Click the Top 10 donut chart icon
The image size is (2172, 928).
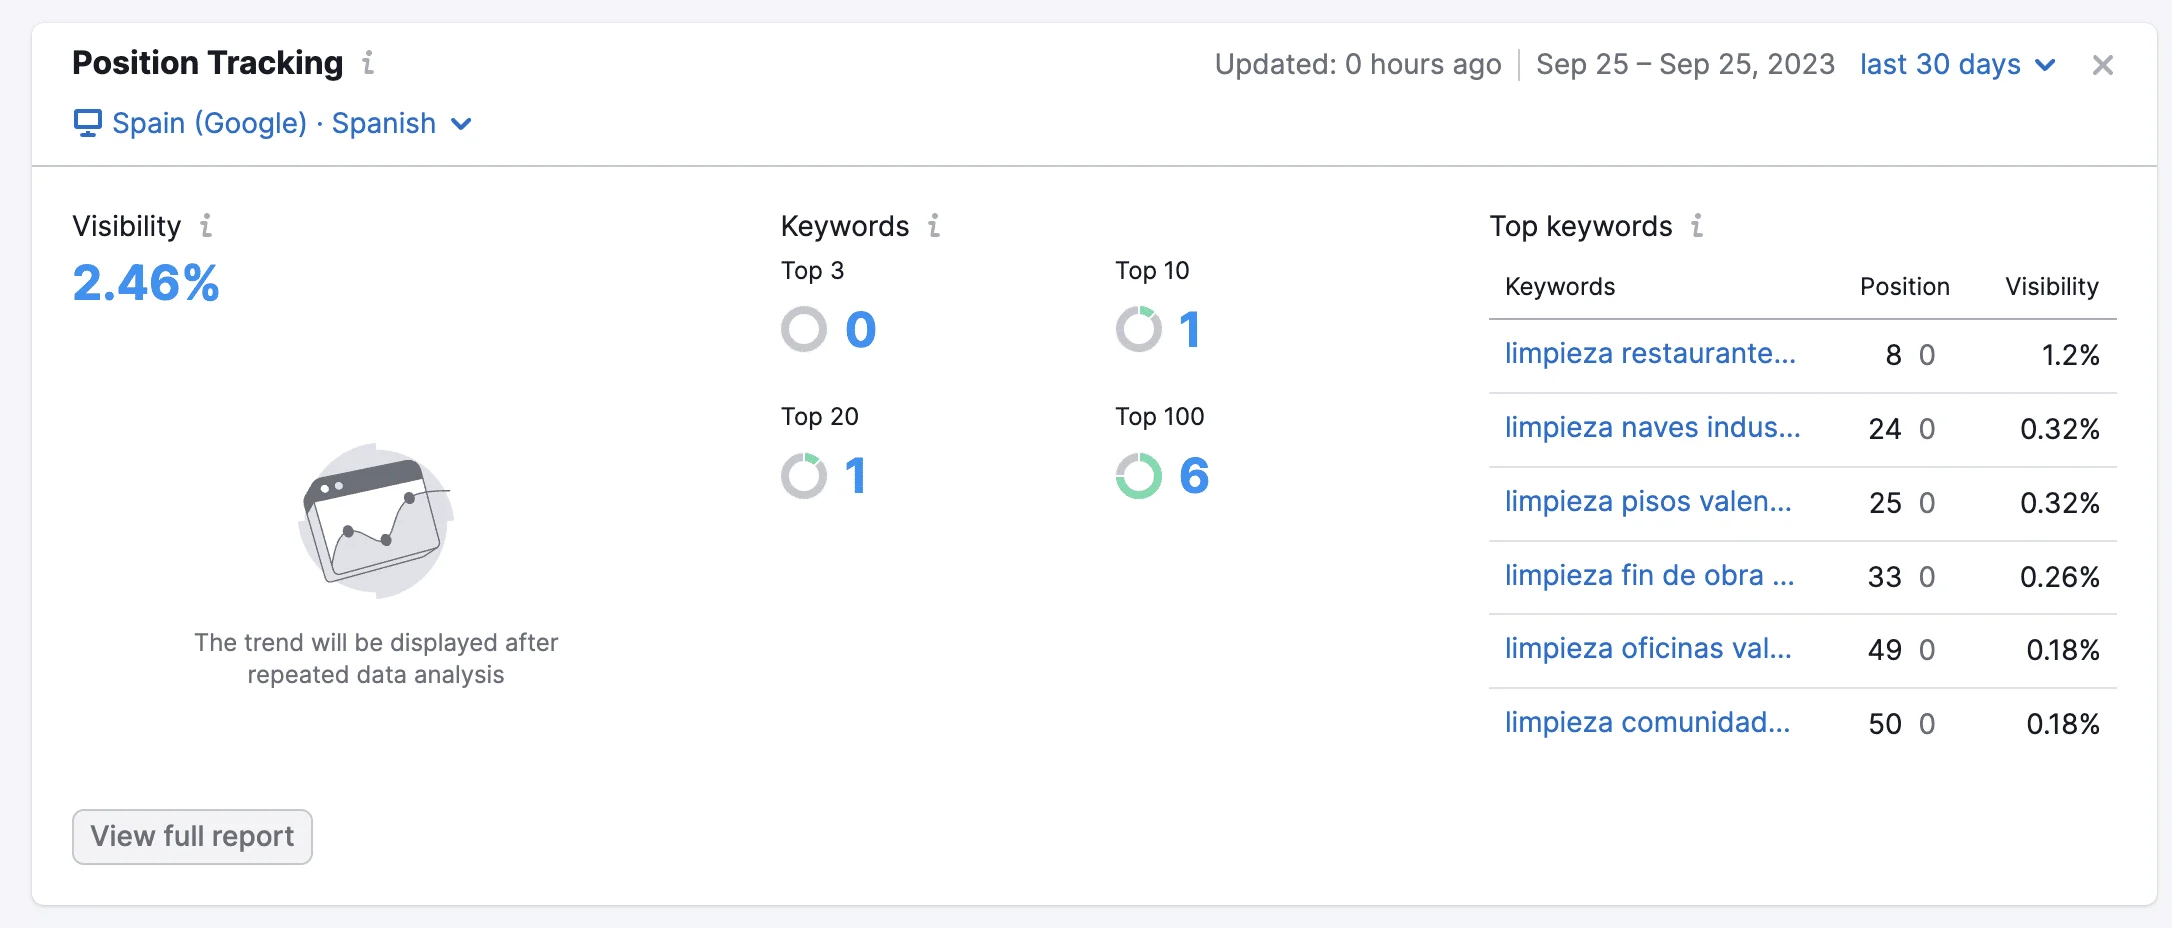1139,329
